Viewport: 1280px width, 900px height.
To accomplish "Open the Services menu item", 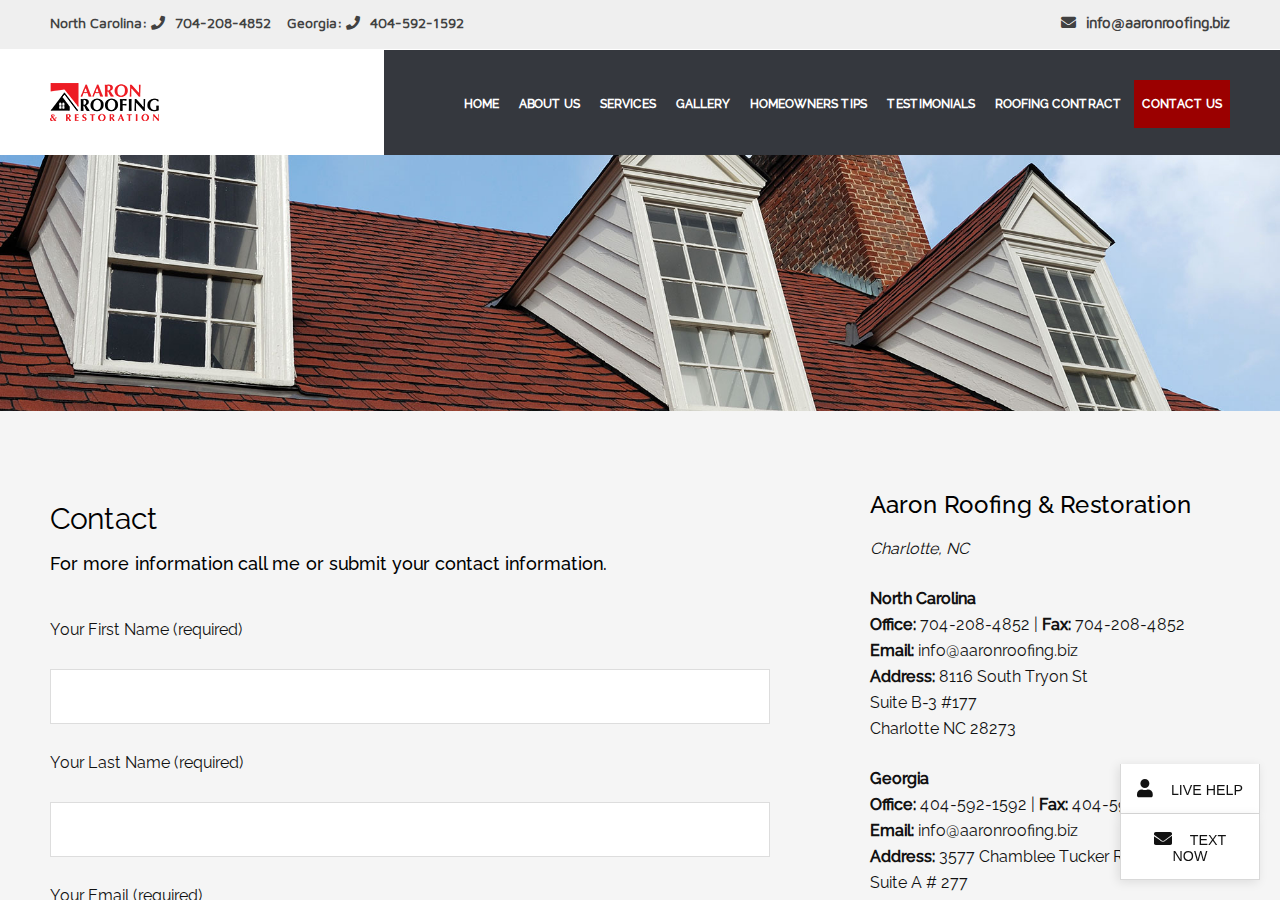I will click(628, 104).
